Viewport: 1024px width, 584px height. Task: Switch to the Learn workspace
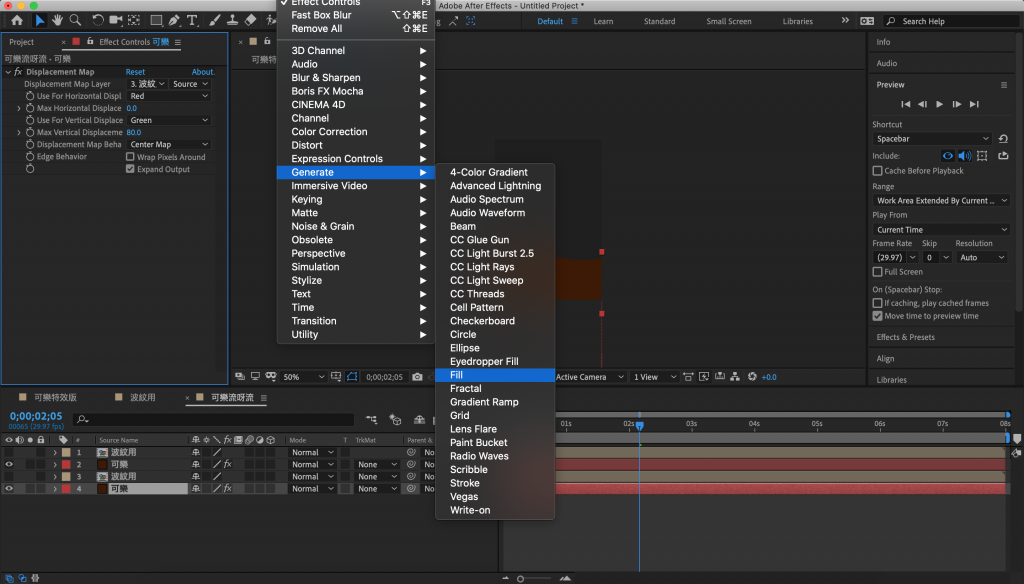pyautogui.click(x=603, y=21)
